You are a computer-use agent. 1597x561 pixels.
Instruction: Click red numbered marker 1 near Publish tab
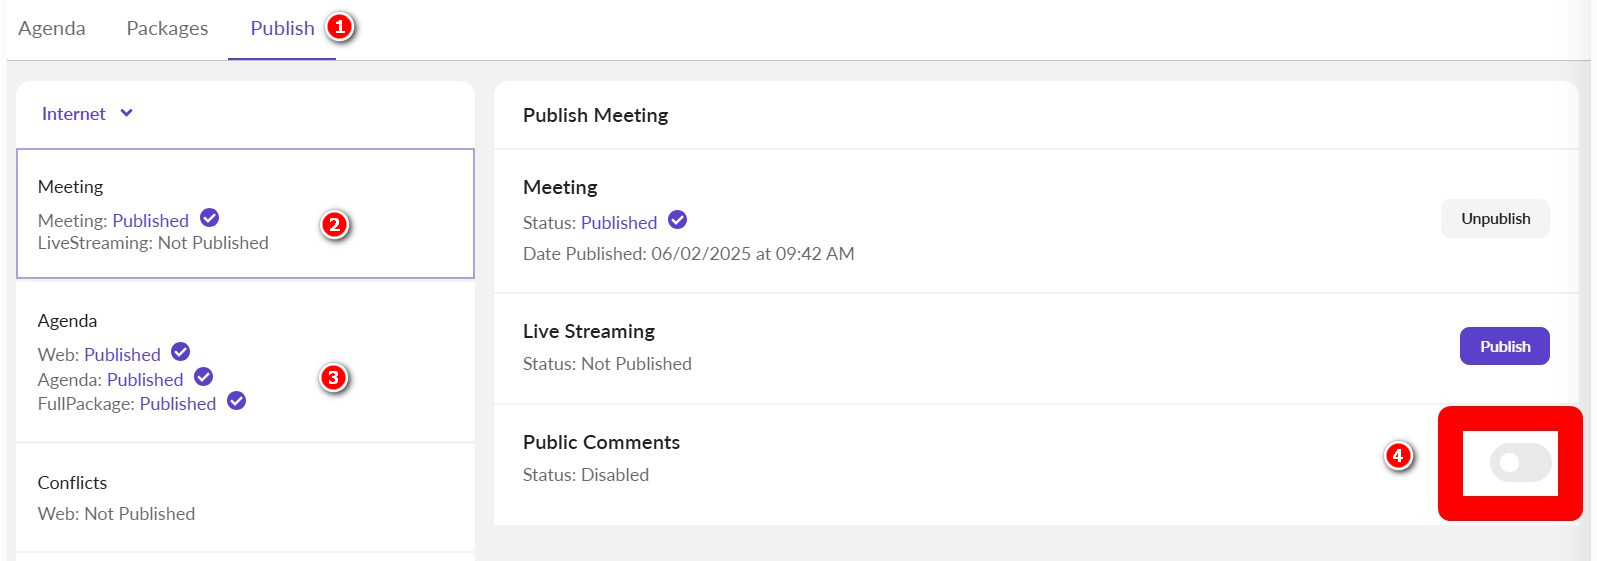coord(340,27)
